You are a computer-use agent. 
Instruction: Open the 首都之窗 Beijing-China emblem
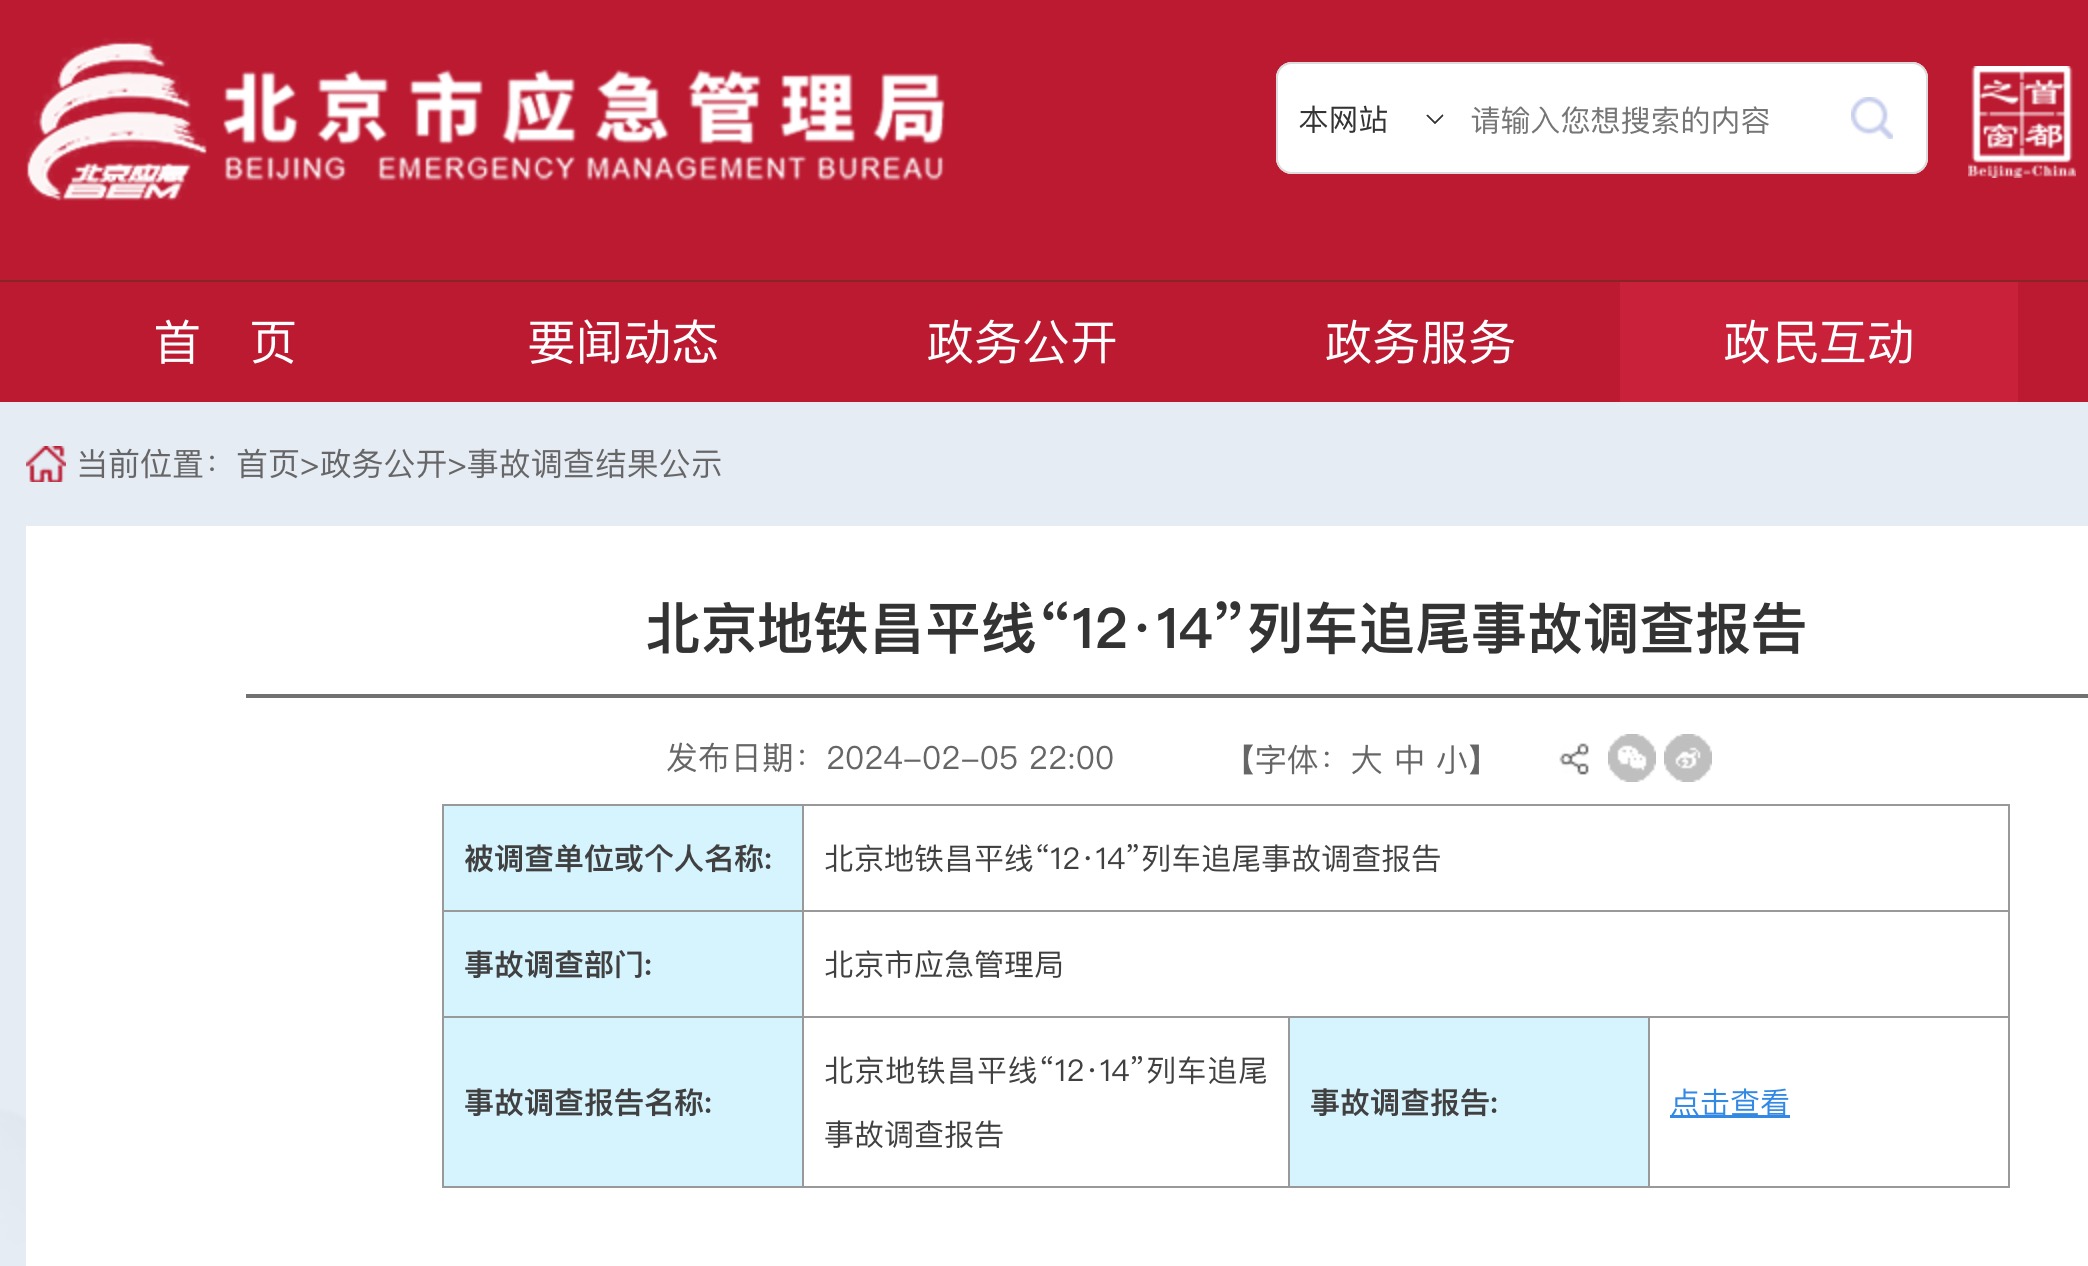click(x=2021, y=121)
